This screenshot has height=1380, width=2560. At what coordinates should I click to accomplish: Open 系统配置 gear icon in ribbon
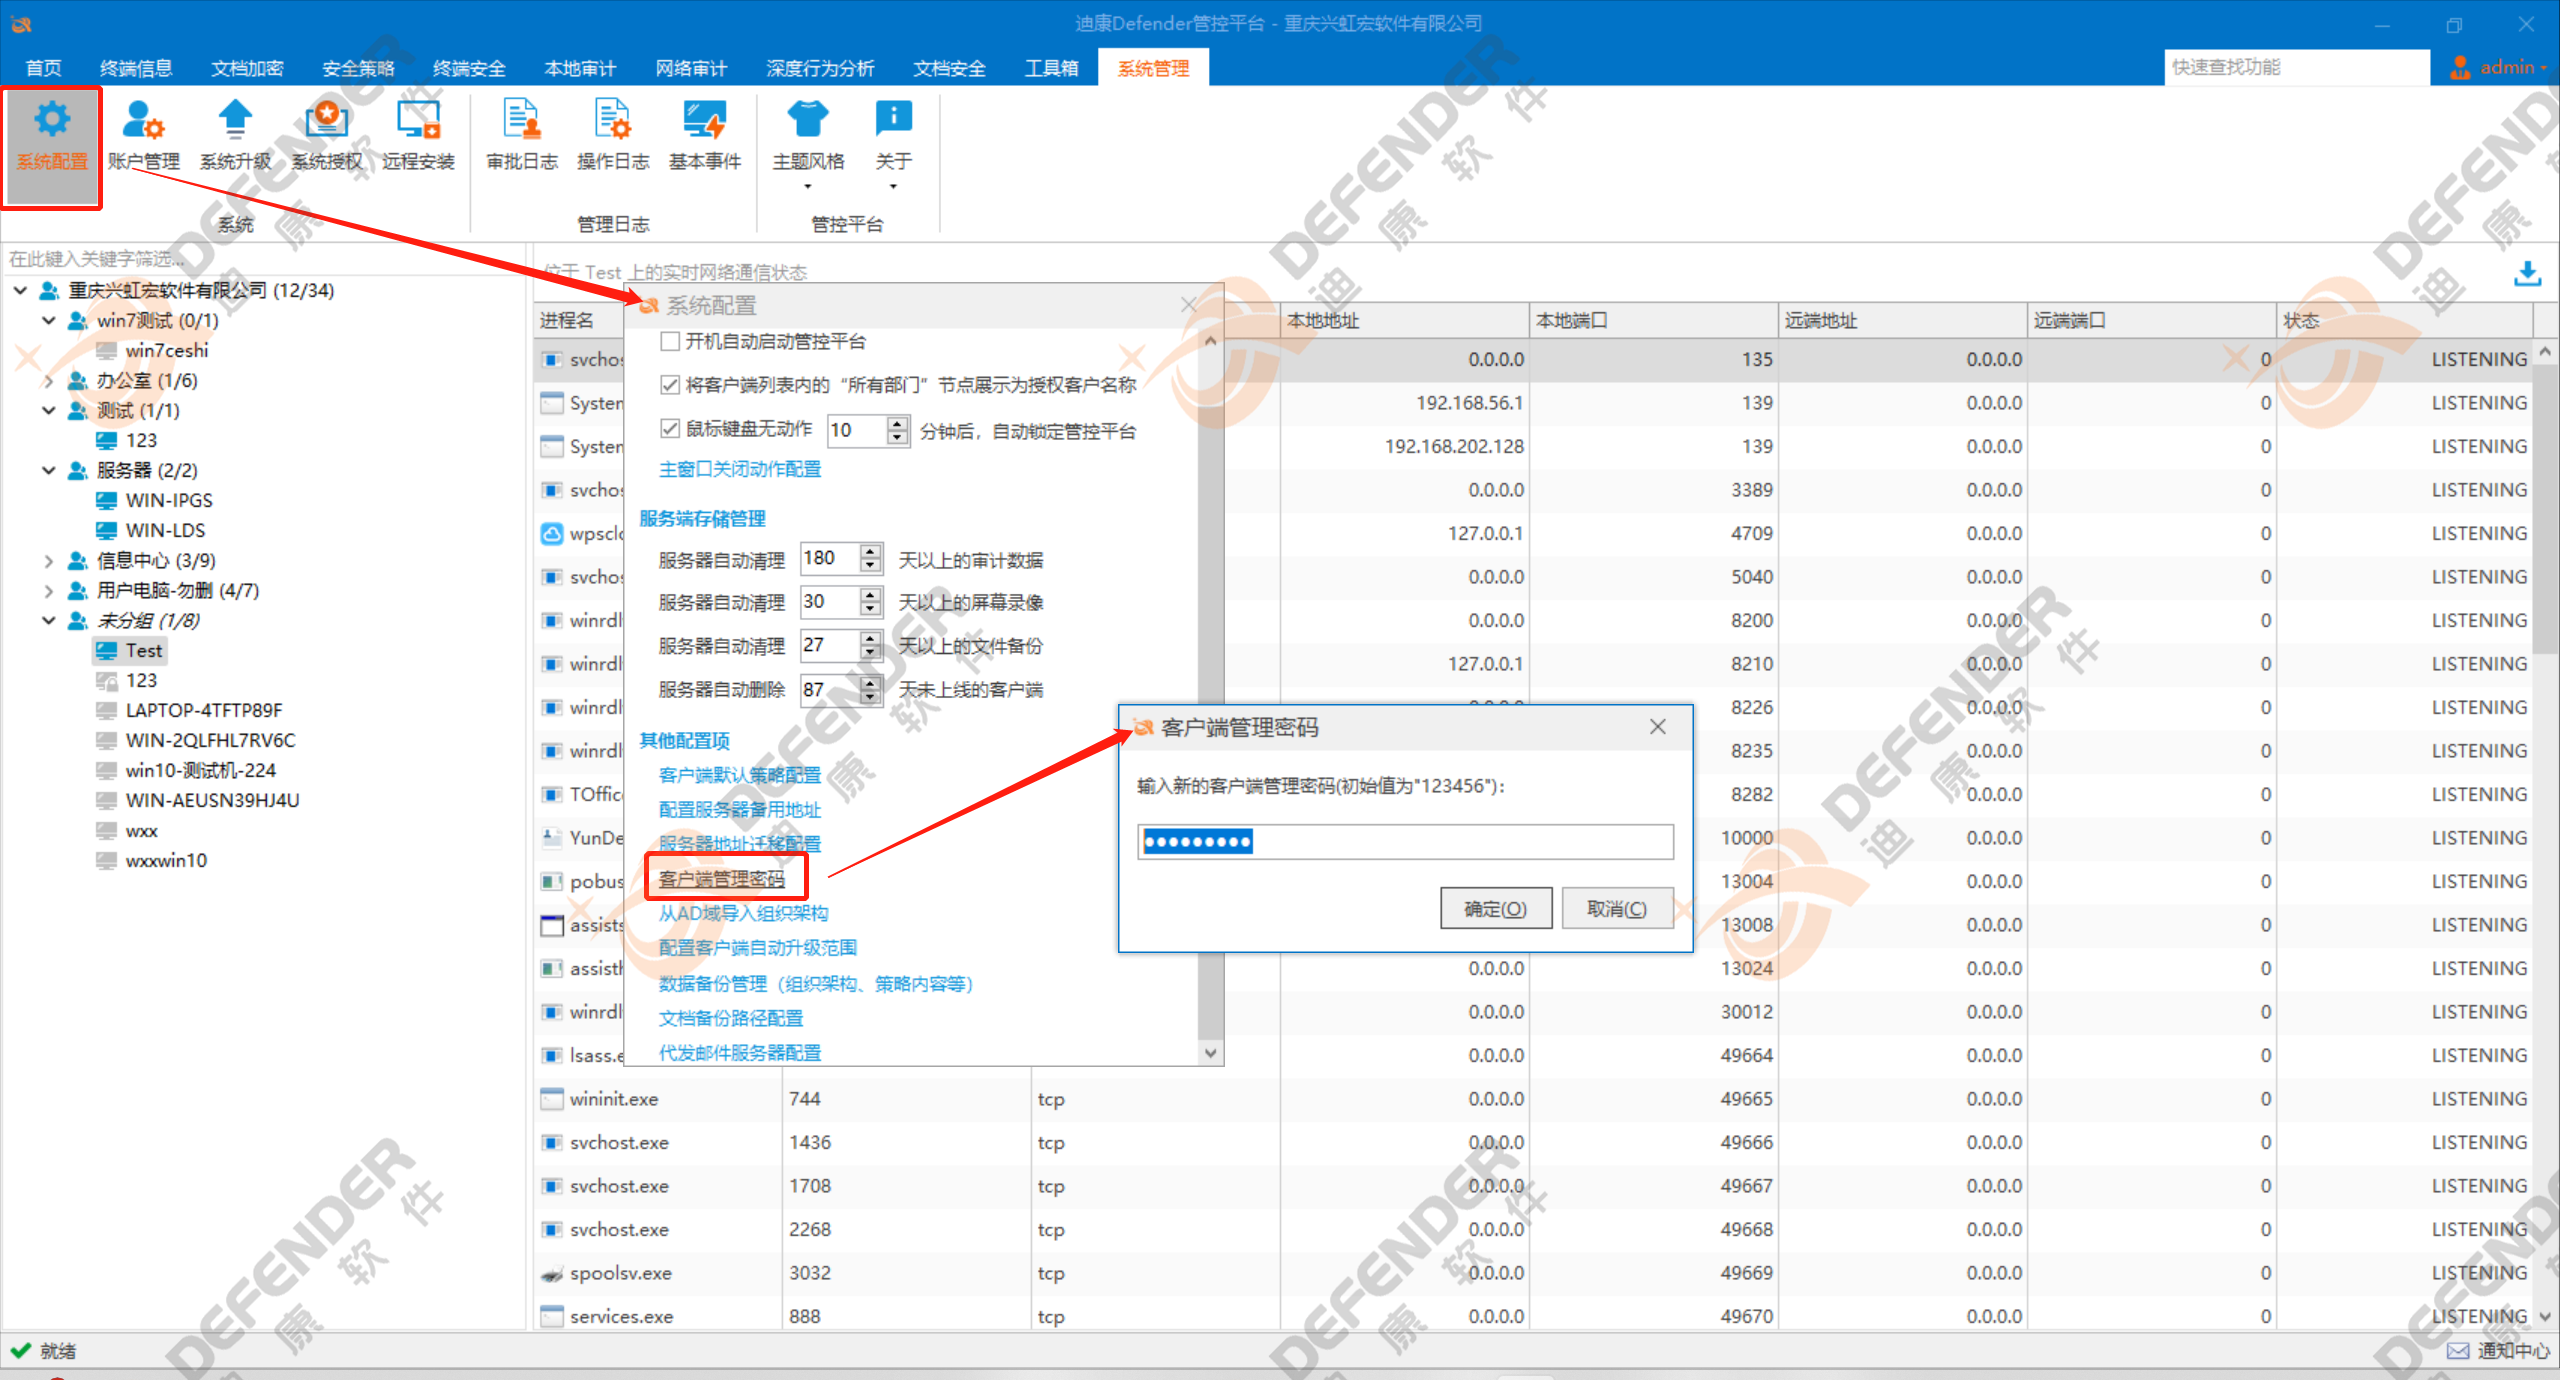pos(52,120)
